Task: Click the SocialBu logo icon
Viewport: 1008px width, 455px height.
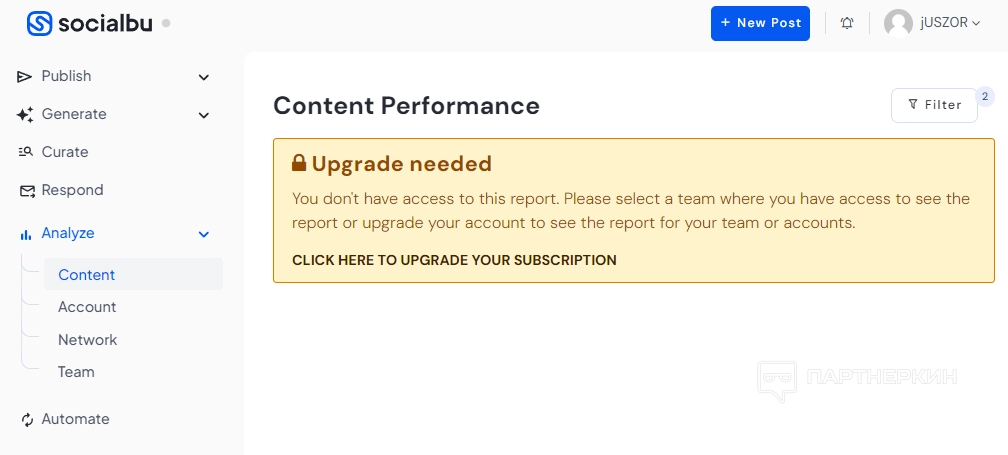Action: pyautogui.click(x=39, y=23)
